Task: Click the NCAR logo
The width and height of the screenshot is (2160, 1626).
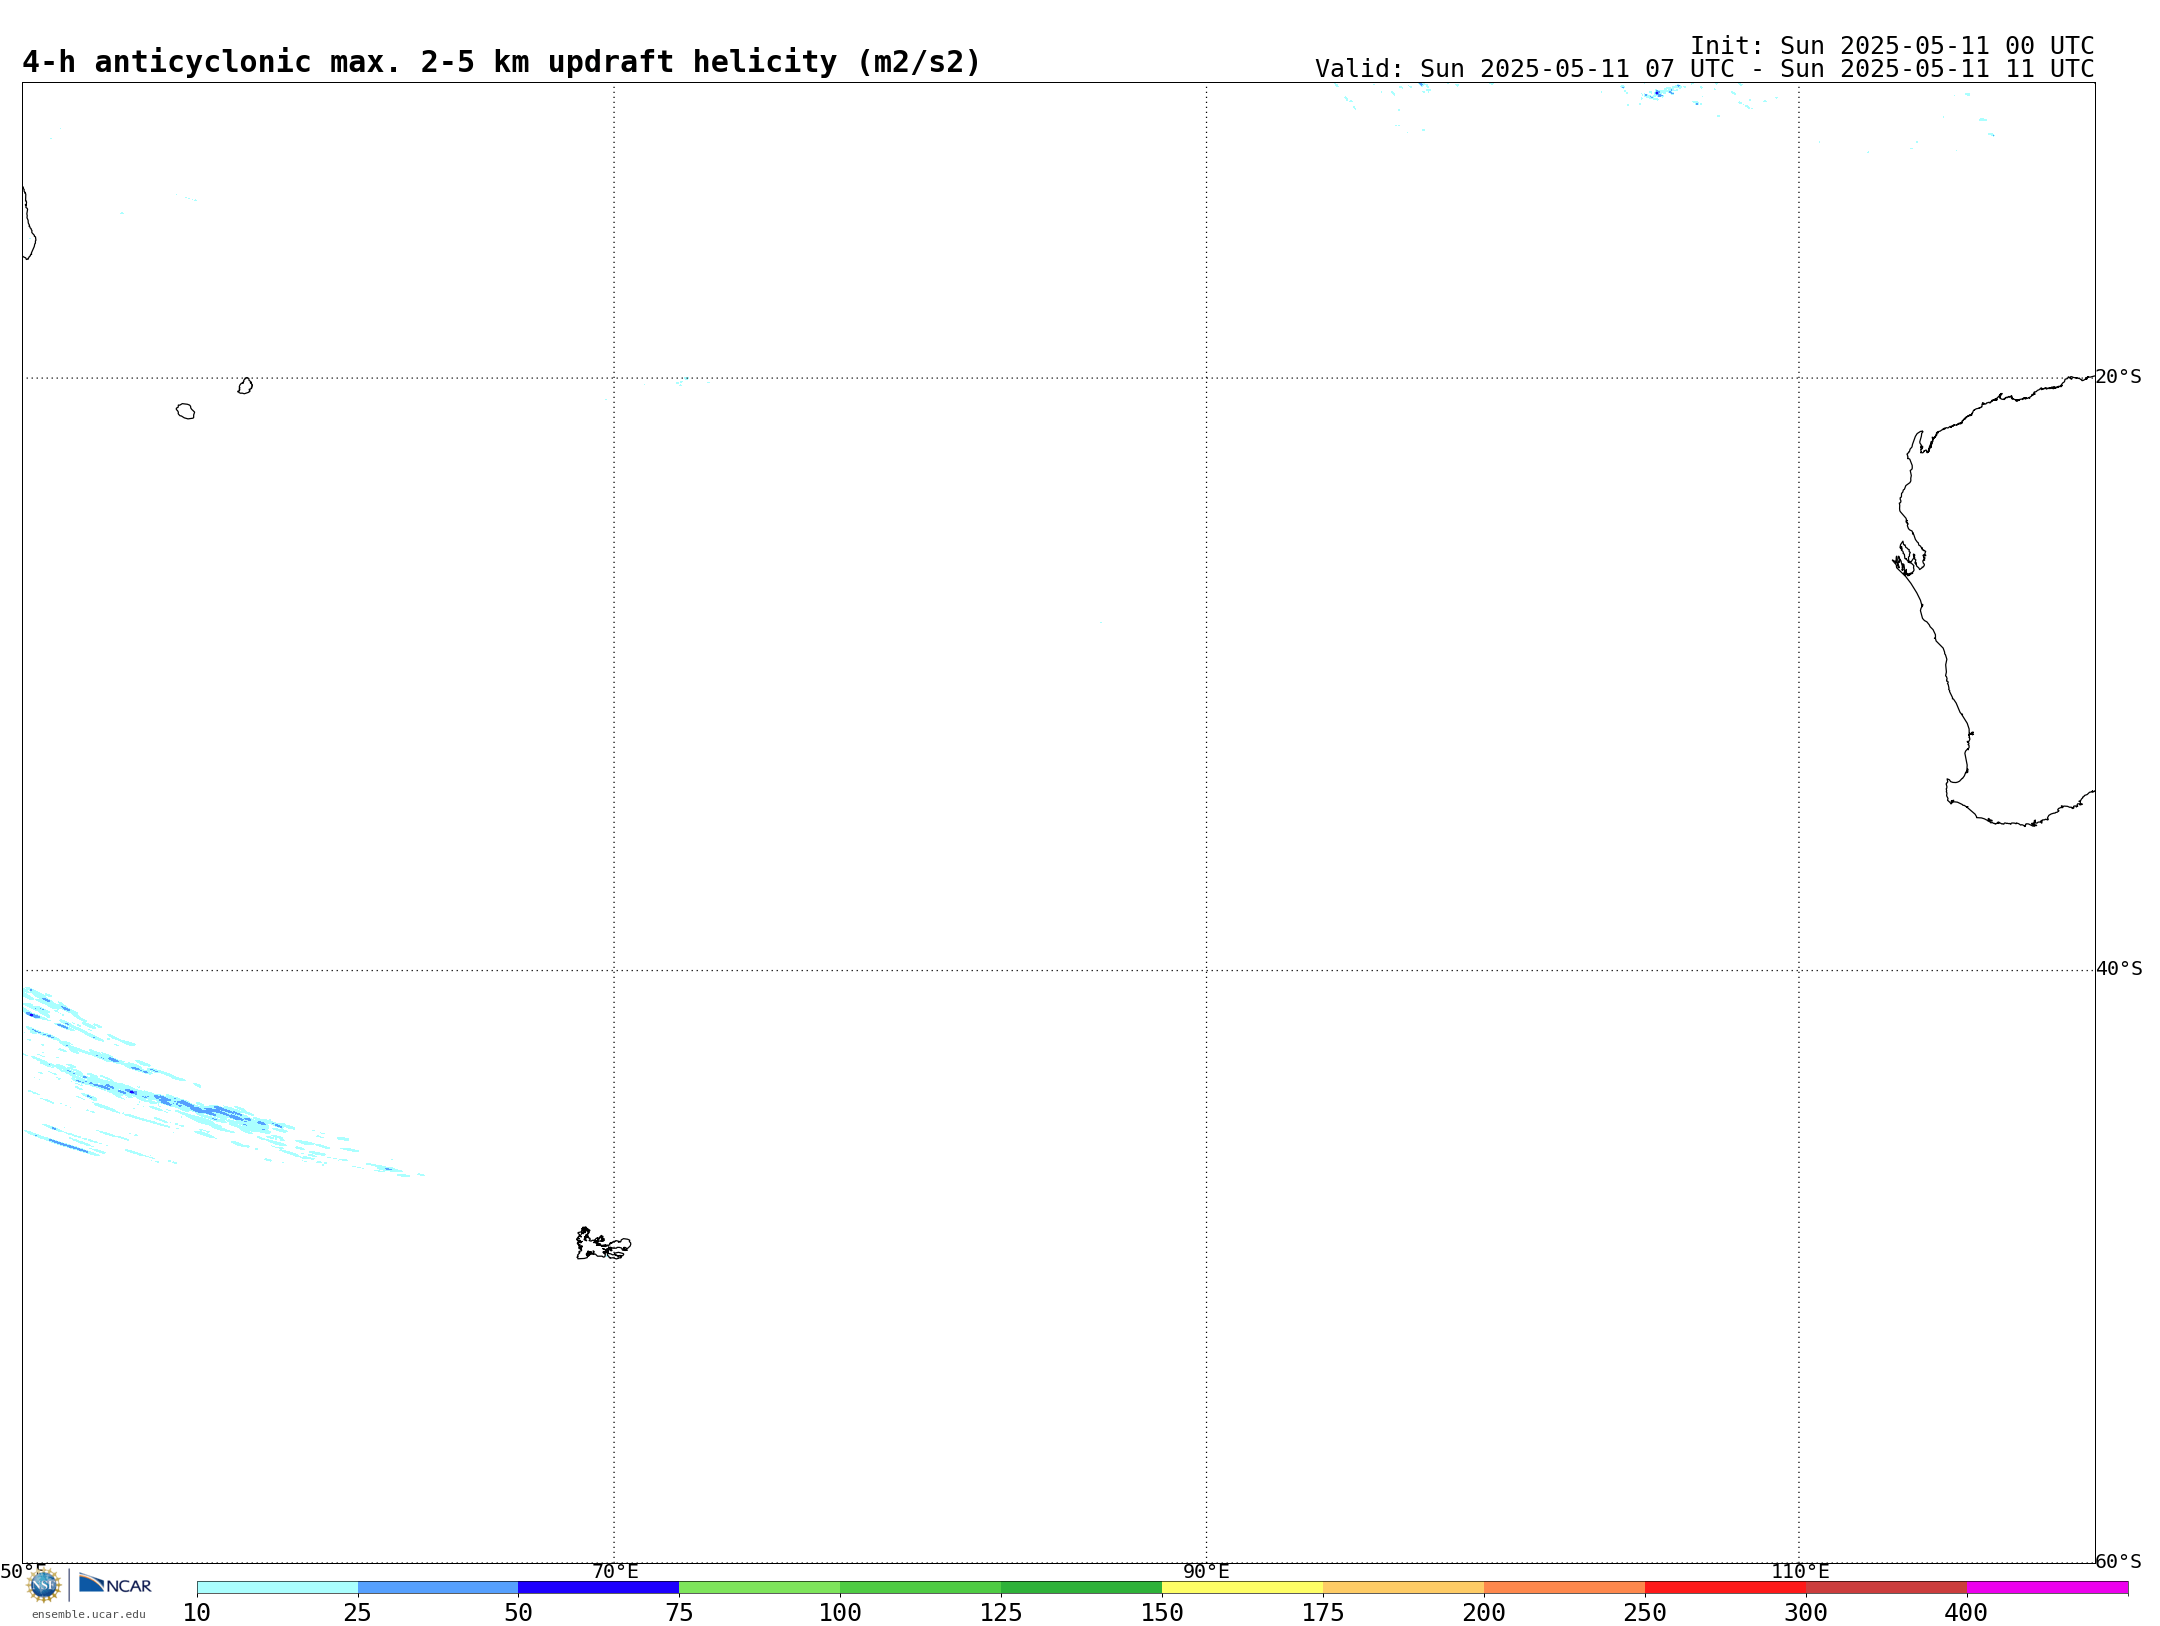Action: pyautogui.click(x=115, y=1584)
